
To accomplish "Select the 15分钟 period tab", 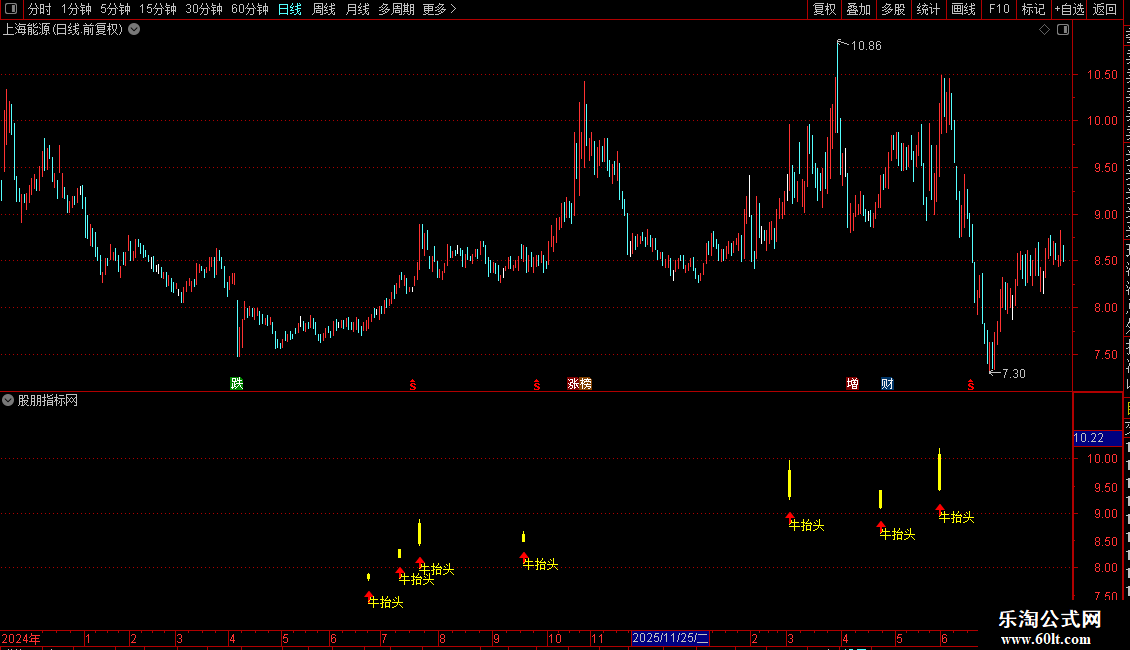I will pyautogui.click(x=158, y=9).
